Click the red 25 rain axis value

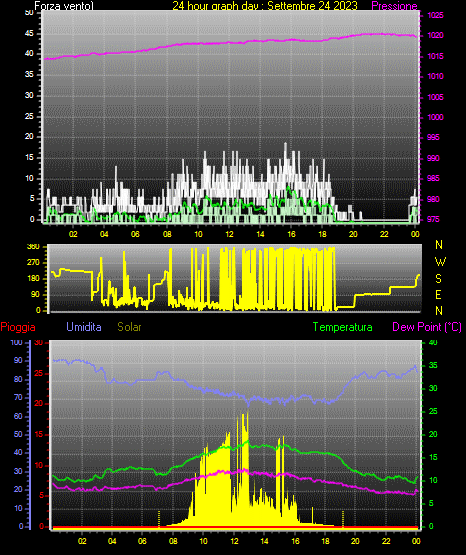(x=39, y=373)
